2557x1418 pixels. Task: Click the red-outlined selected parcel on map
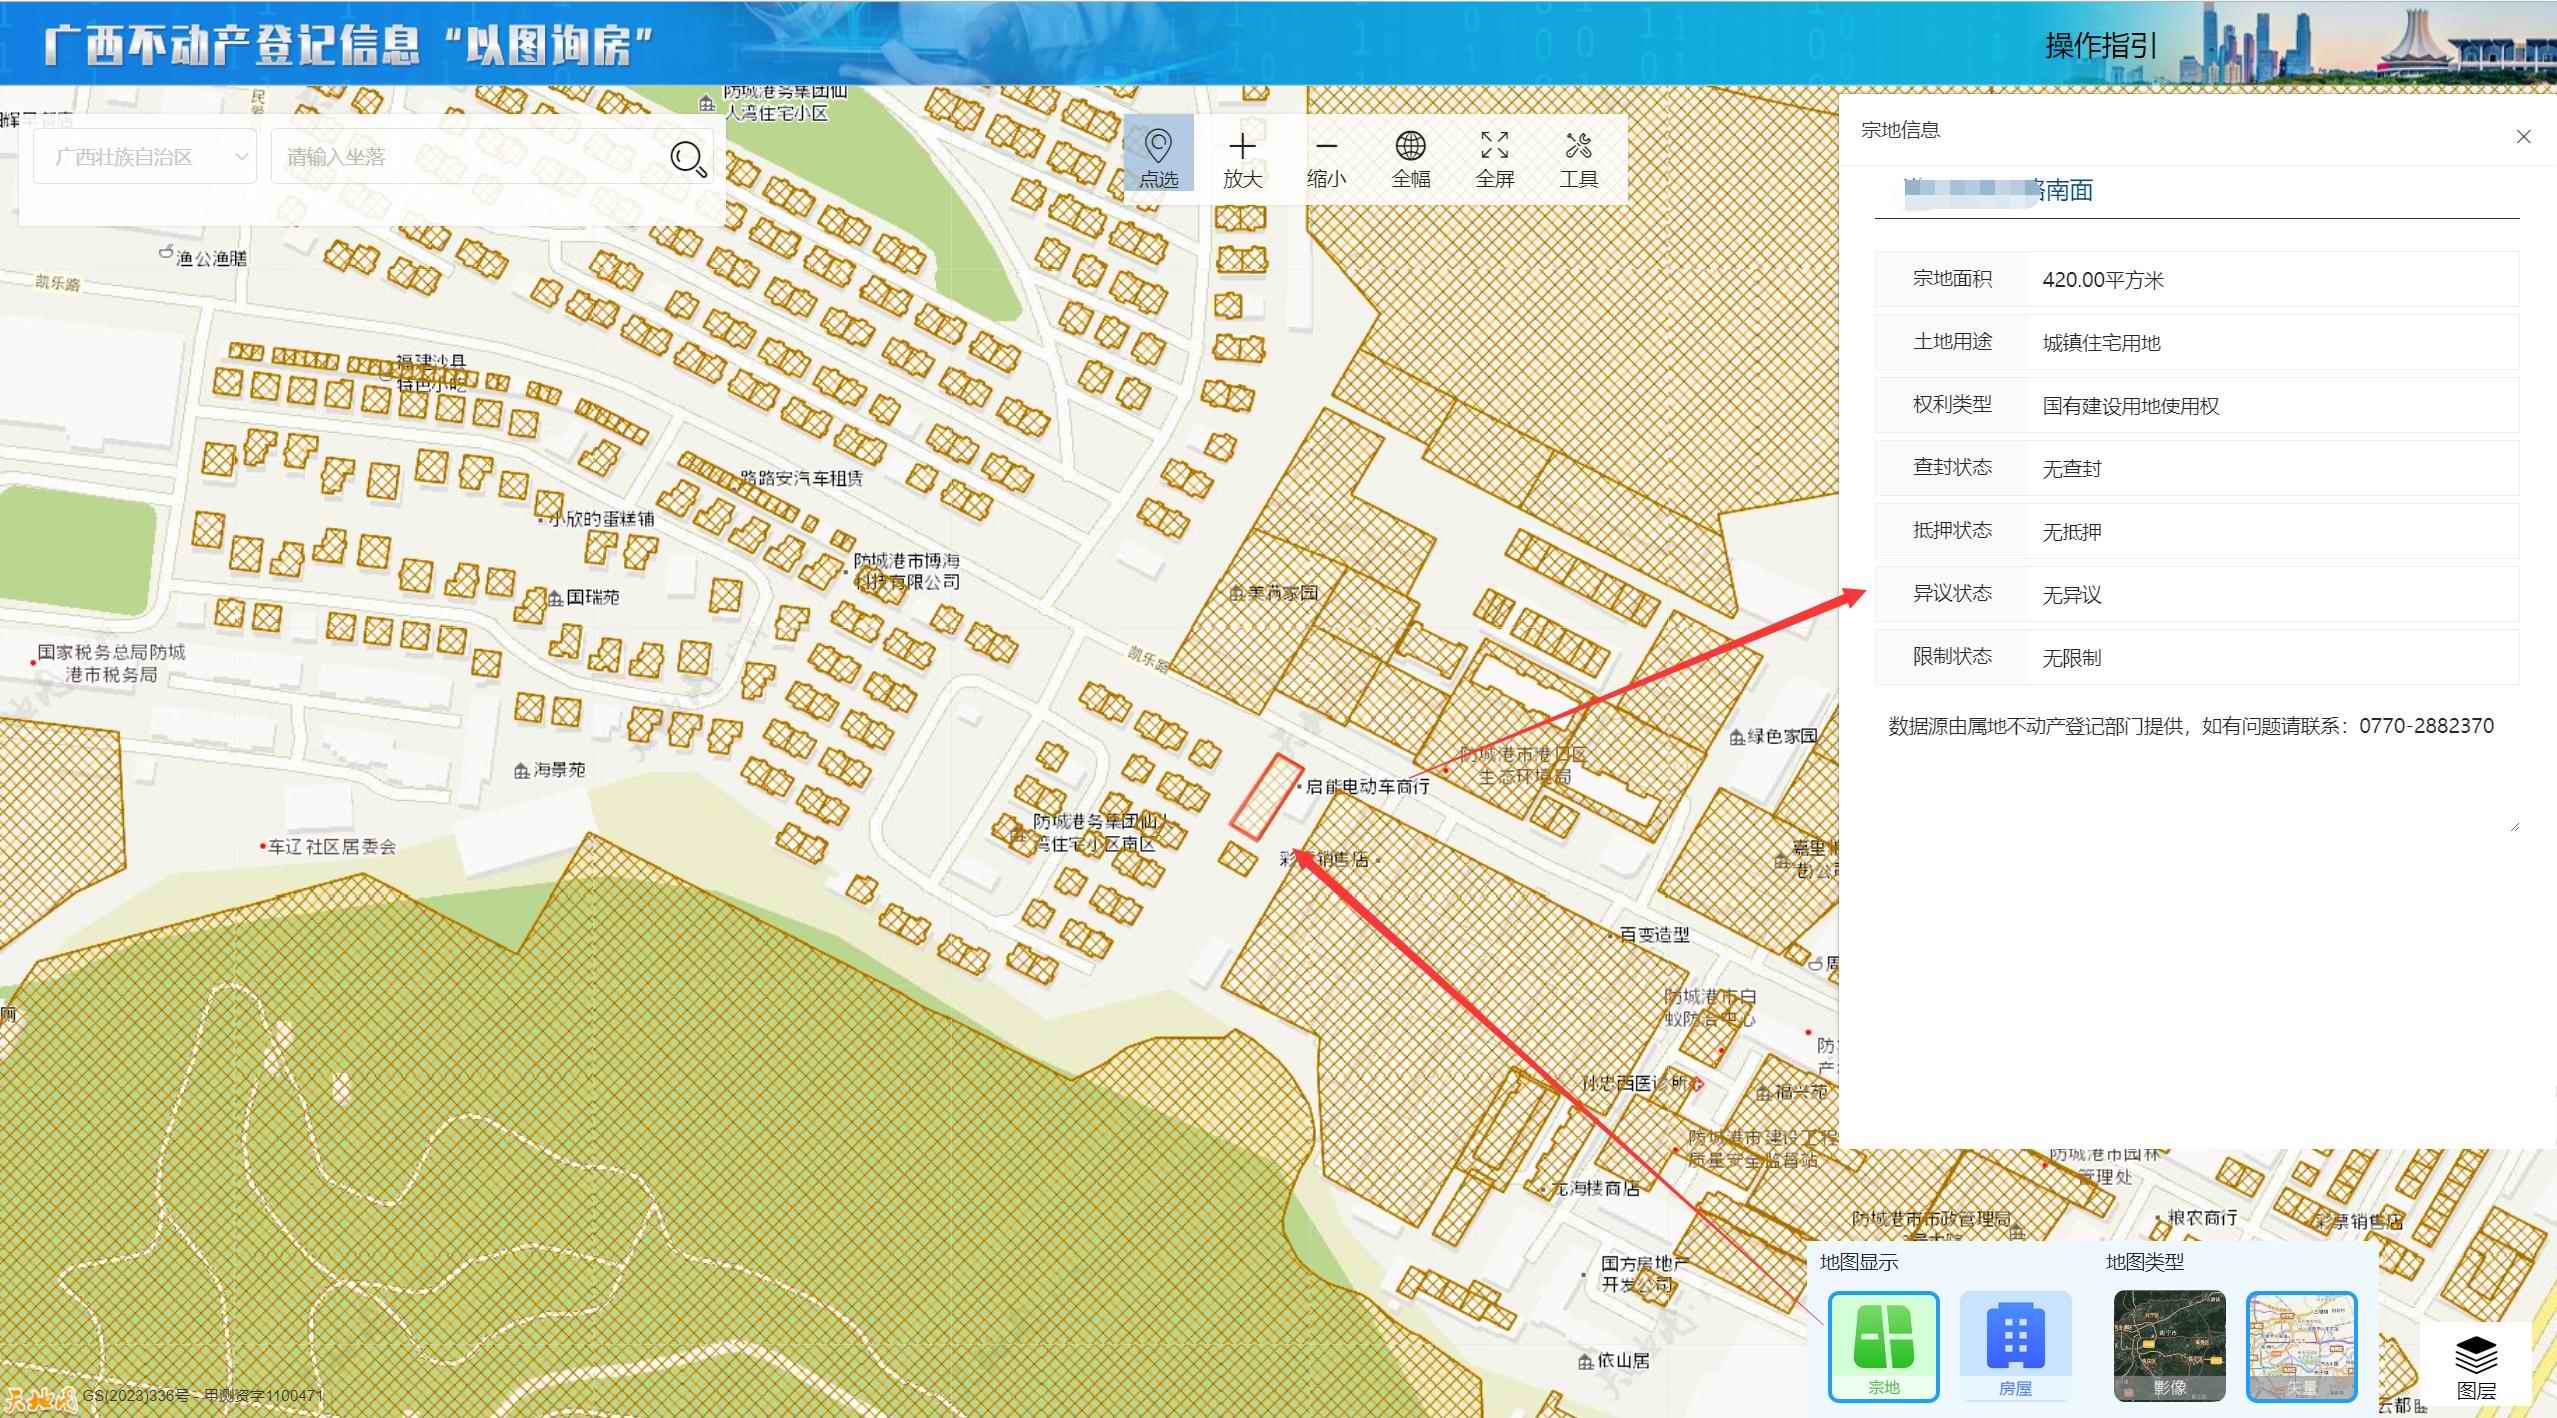[1266, 796]
